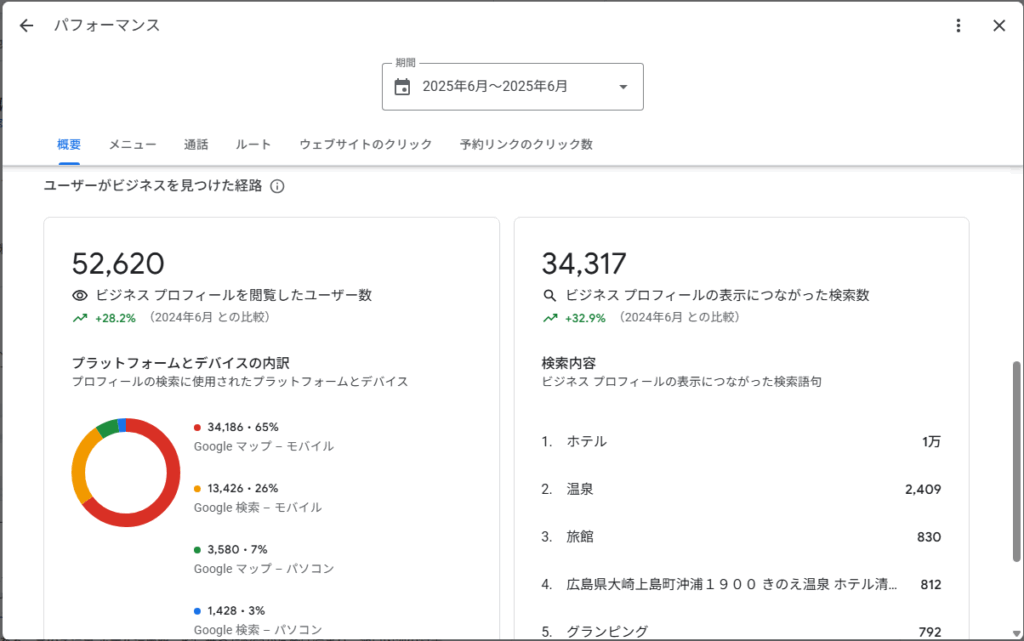Click the green trend arrow beside +28.2%
Screen dimensions: 1024x641
coord(80,318)
